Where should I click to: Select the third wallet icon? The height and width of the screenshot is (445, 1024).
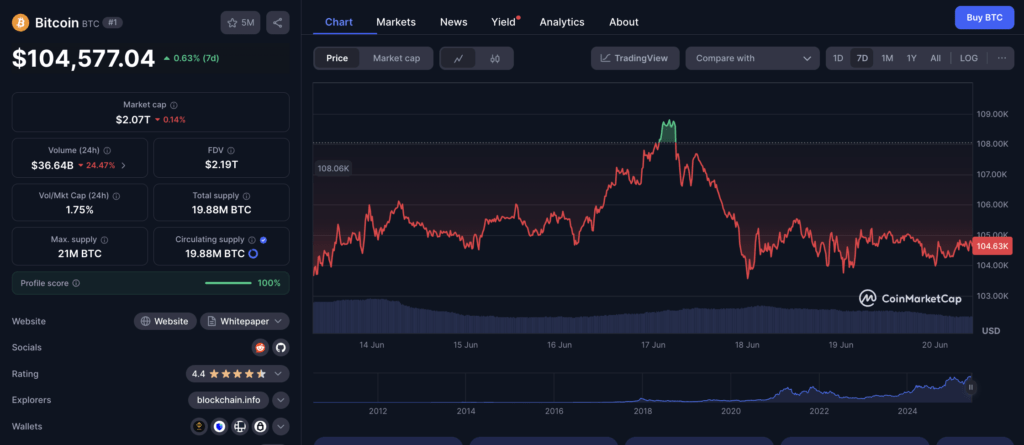pos(240,427)
